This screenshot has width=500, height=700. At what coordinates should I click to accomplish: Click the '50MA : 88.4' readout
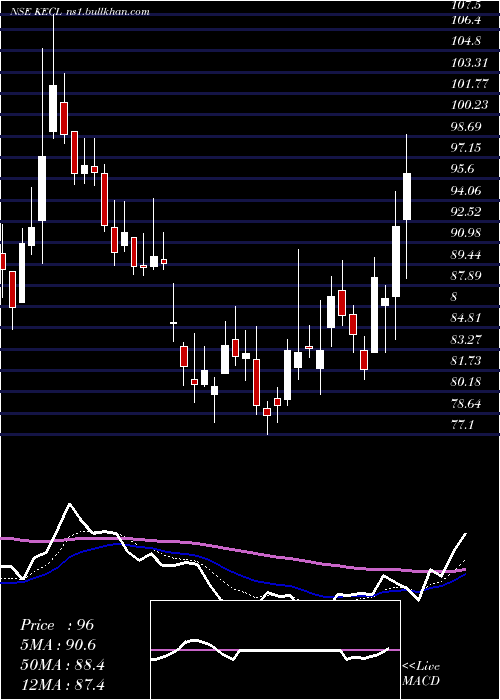[x=62, y=665]
